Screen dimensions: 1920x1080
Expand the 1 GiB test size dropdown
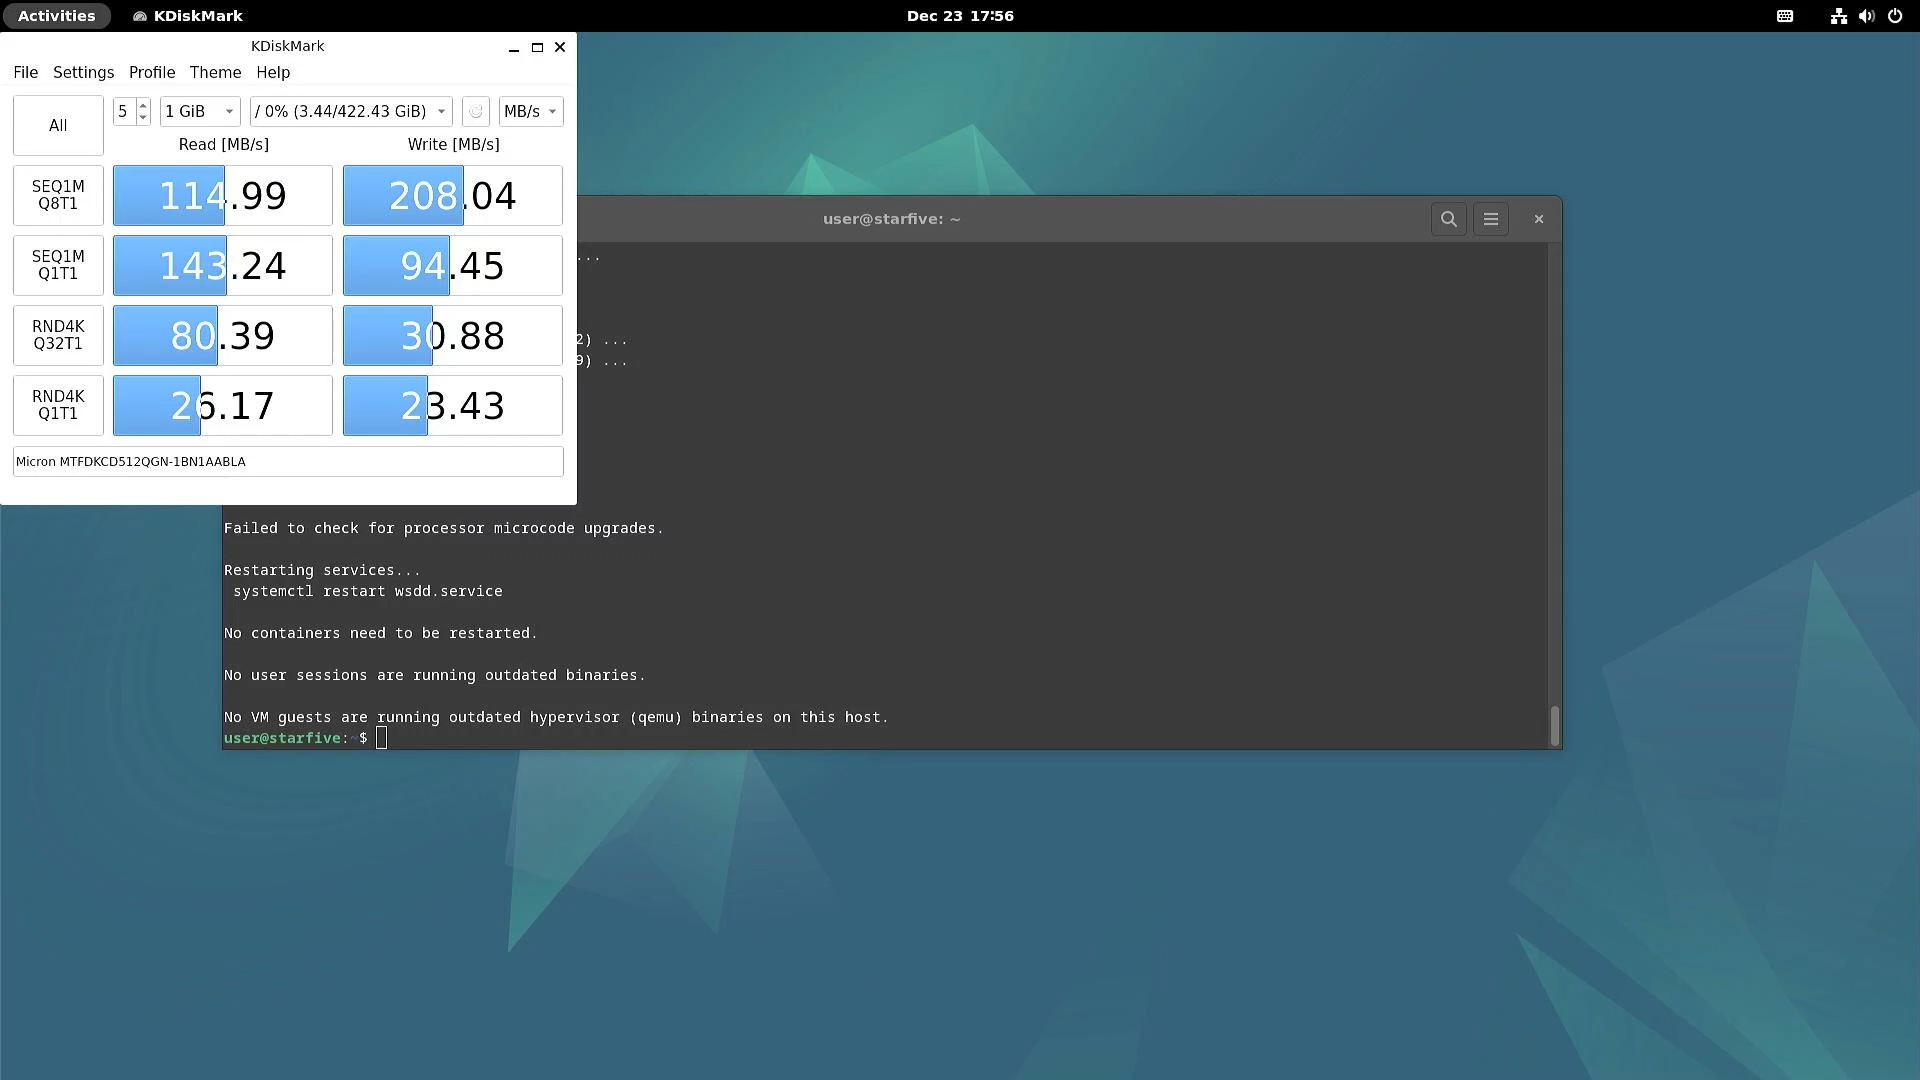[x=200, y=112]
